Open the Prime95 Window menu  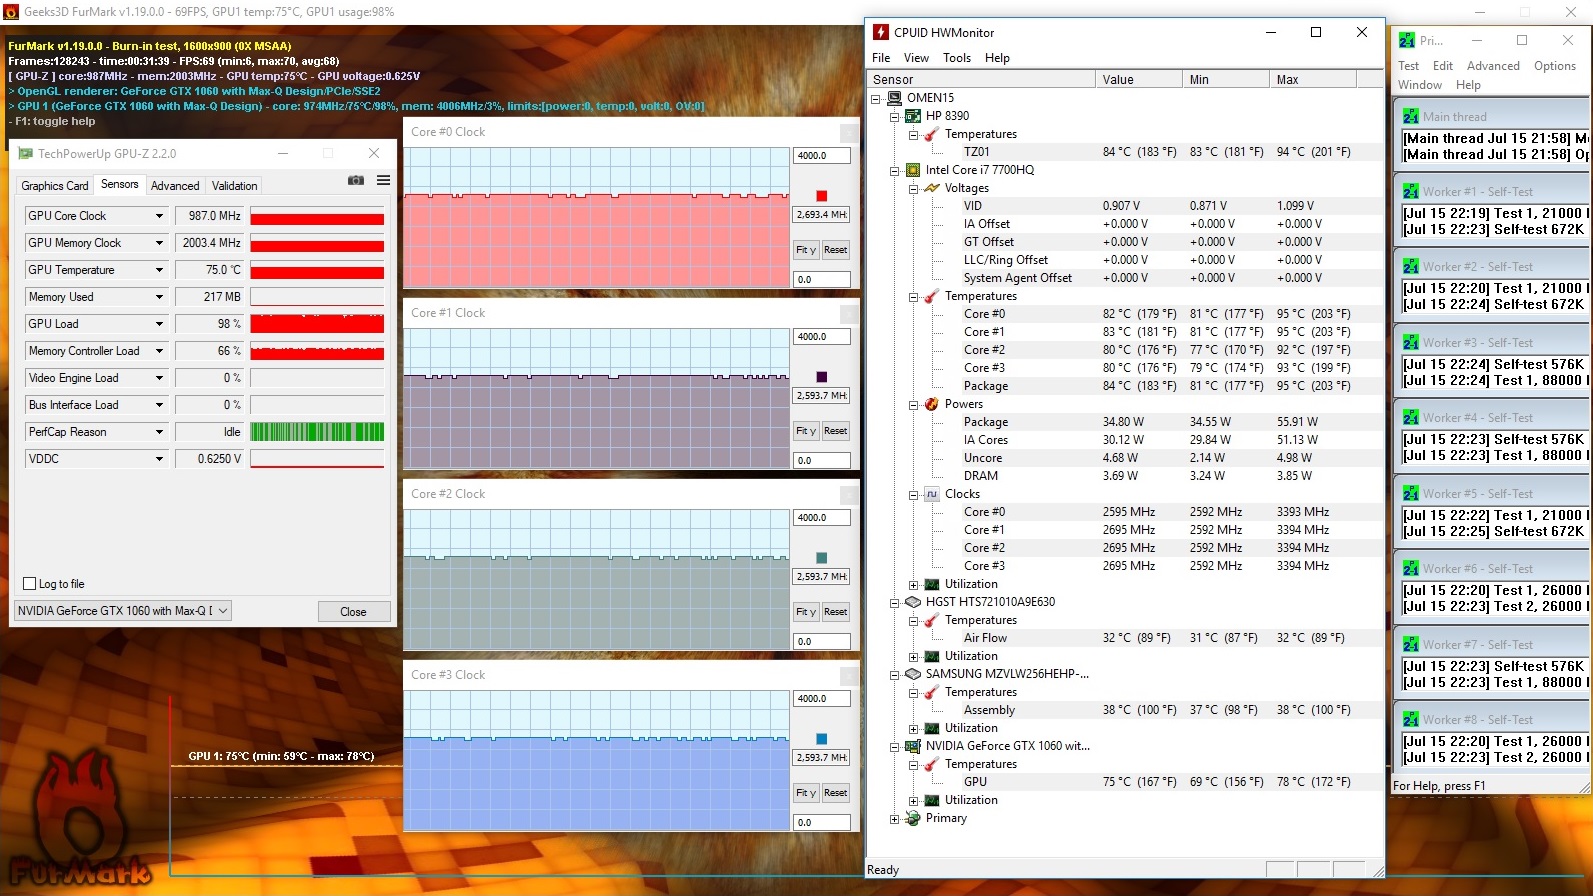click(1420, 85)
